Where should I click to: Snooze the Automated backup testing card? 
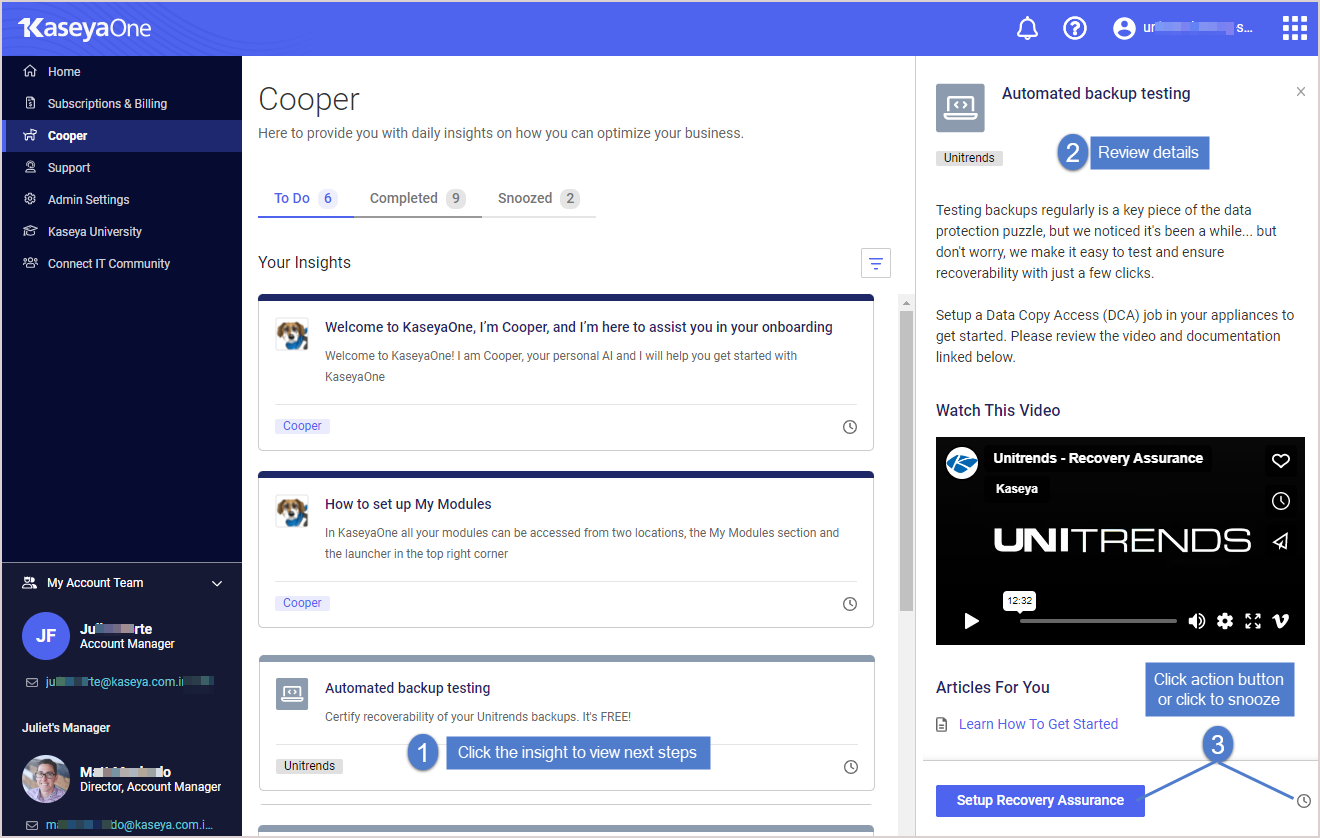850,767
